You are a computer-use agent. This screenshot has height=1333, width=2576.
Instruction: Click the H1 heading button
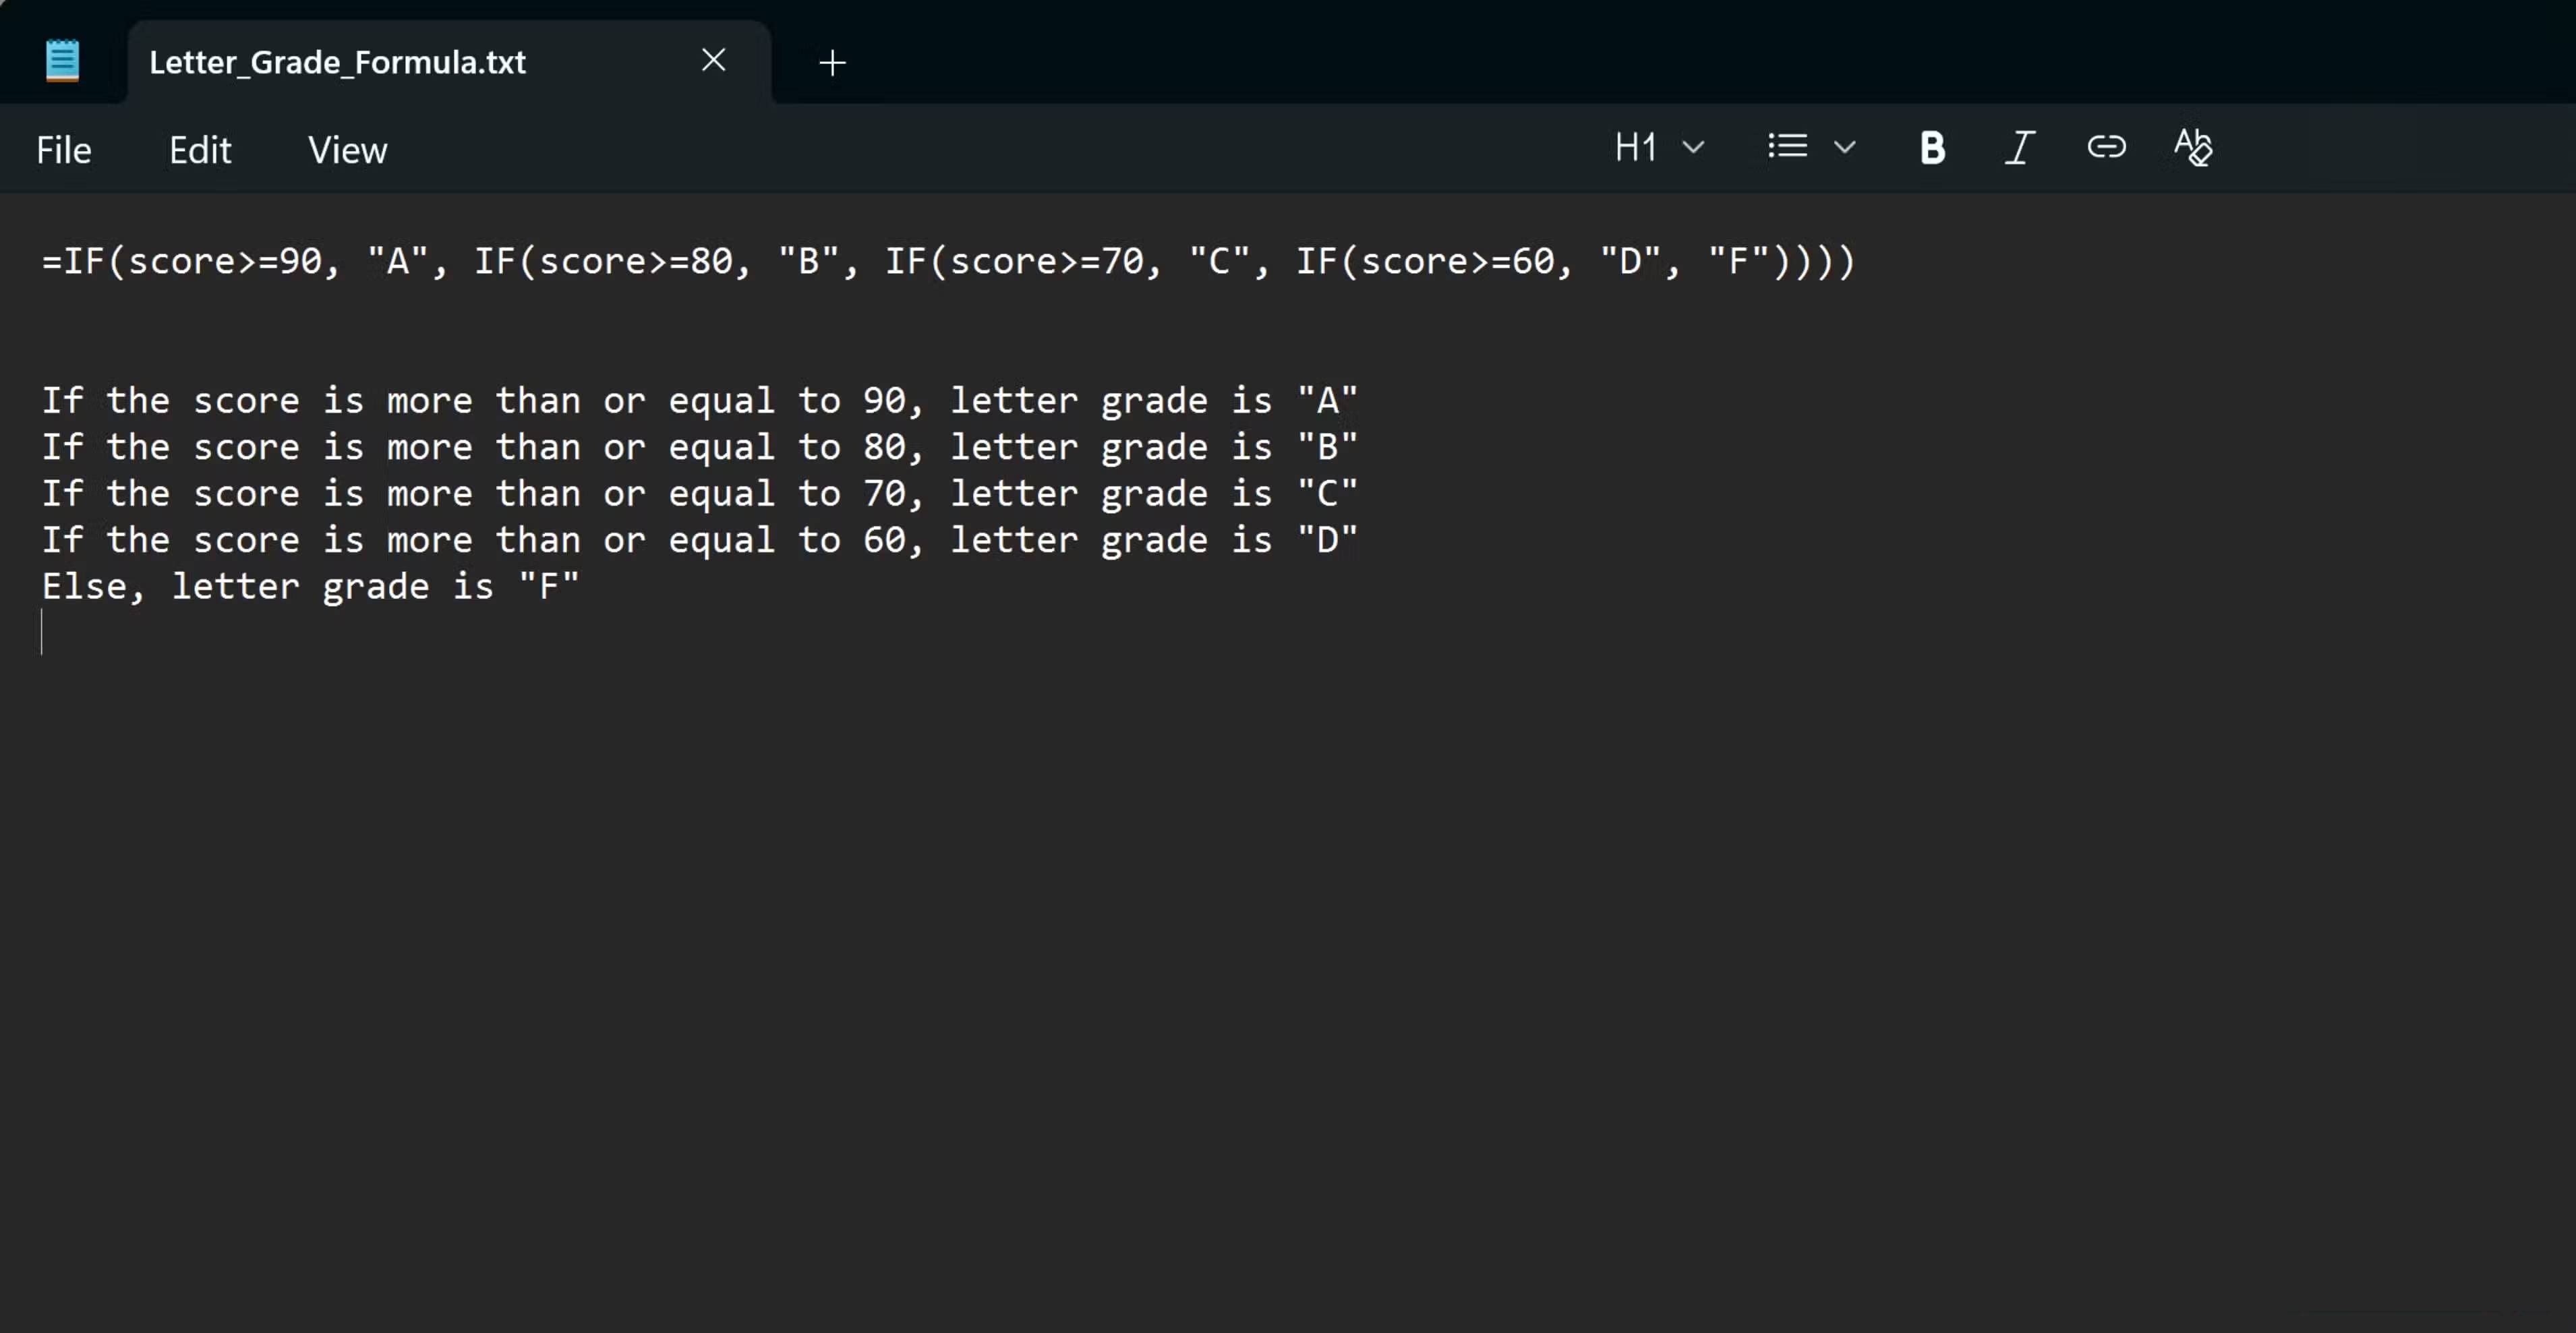pyautogui.click(x=1636, y=148)
